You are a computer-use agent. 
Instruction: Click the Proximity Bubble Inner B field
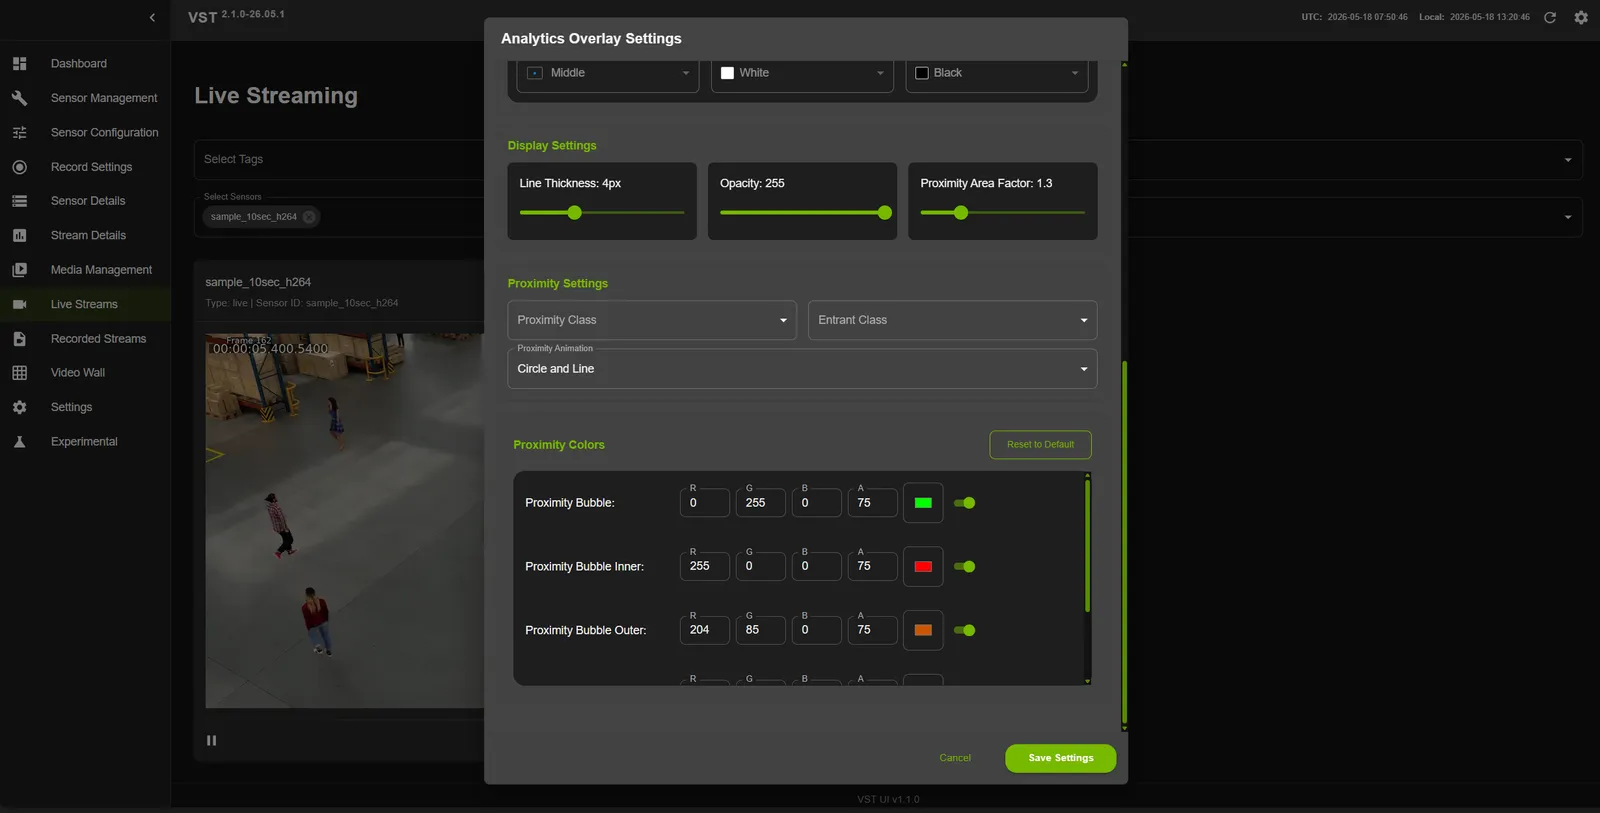(817, 567)
